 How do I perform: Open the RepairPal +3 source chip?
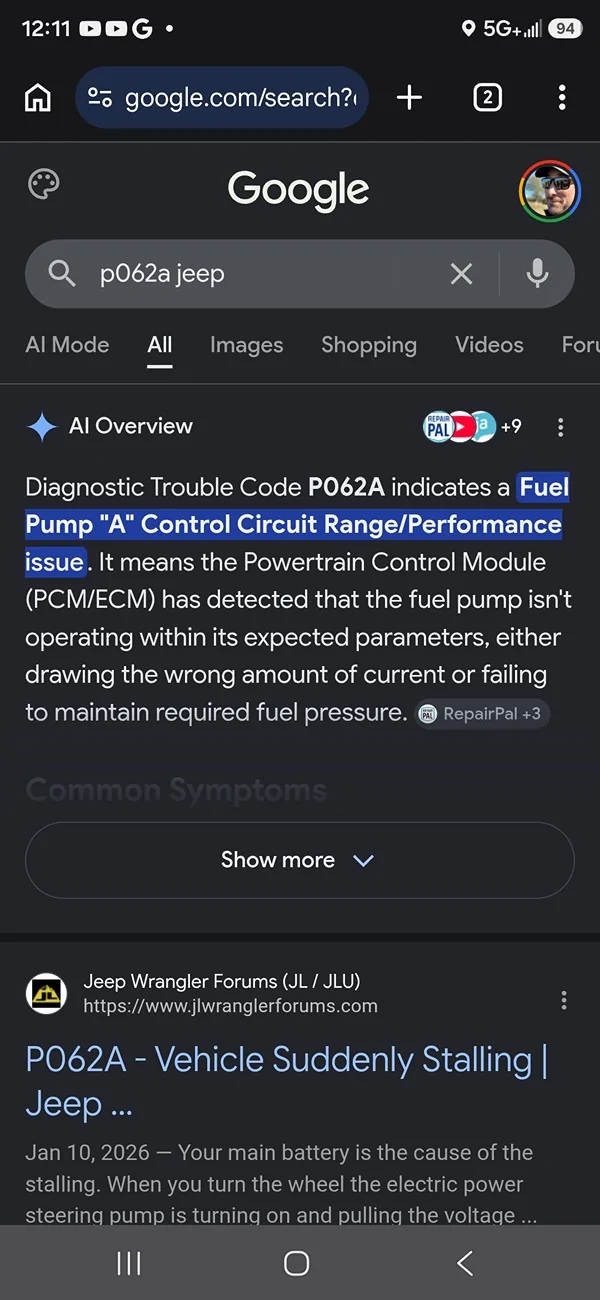(x=482, y=714)
